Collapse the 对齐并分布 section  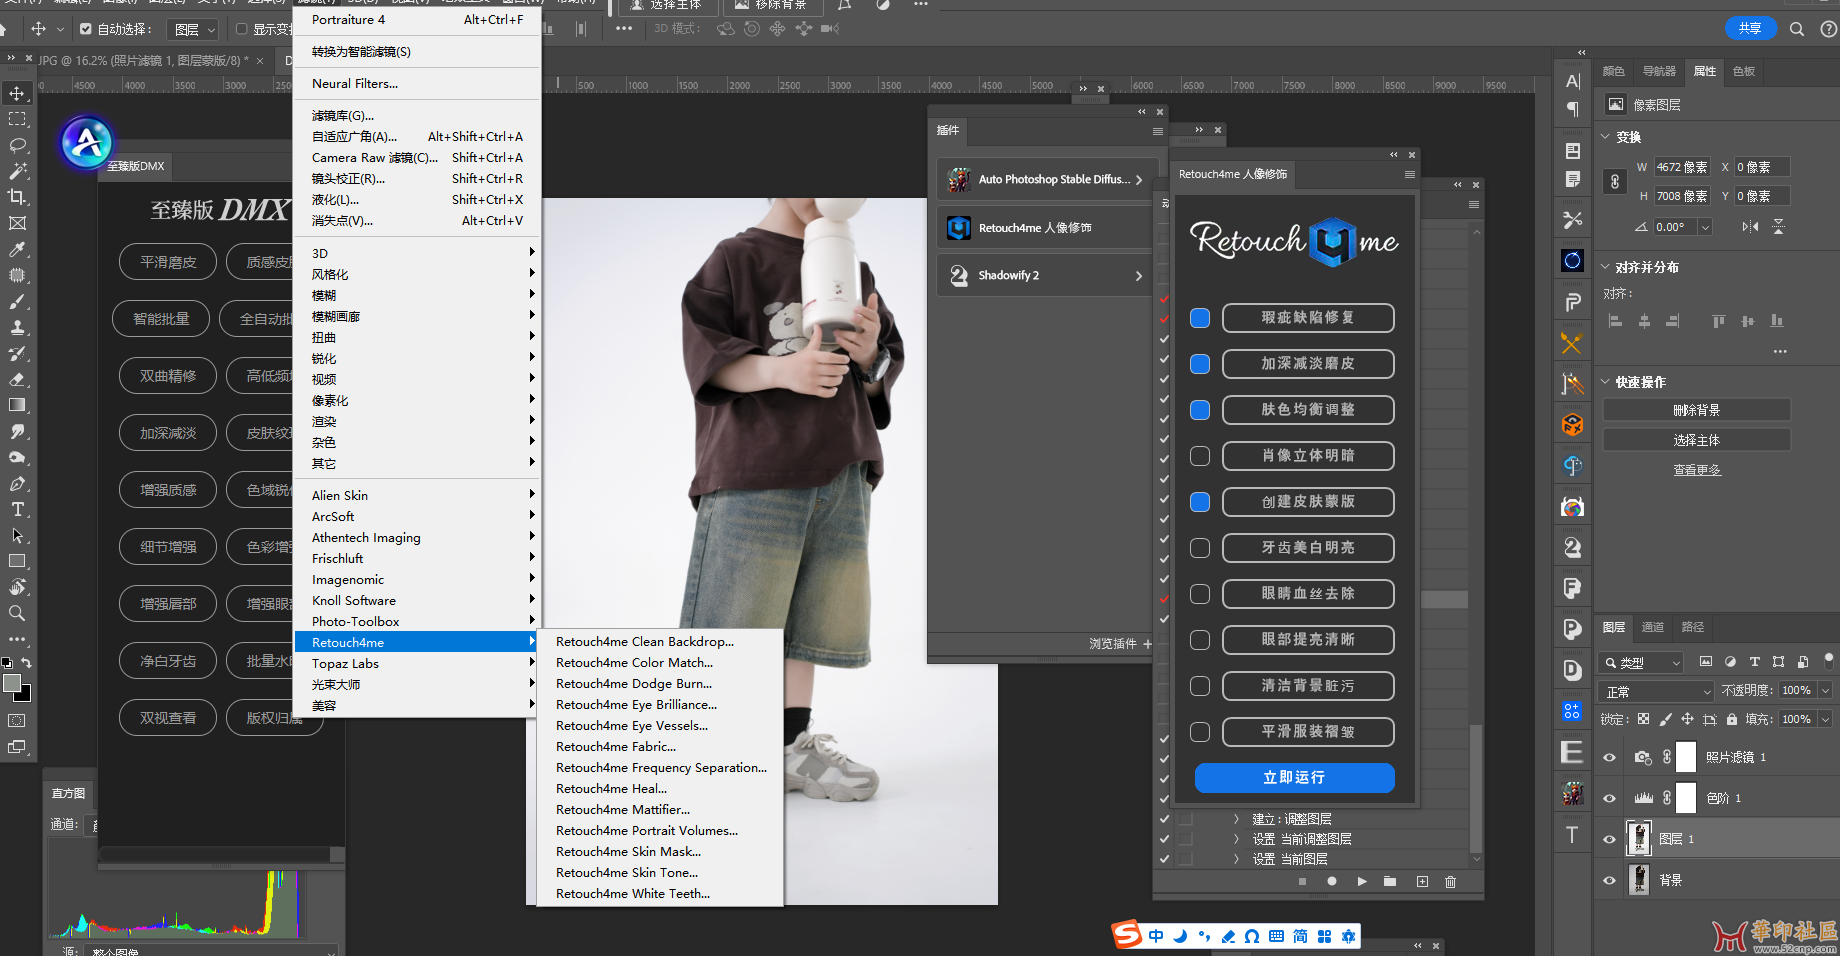click(1606, 267)
